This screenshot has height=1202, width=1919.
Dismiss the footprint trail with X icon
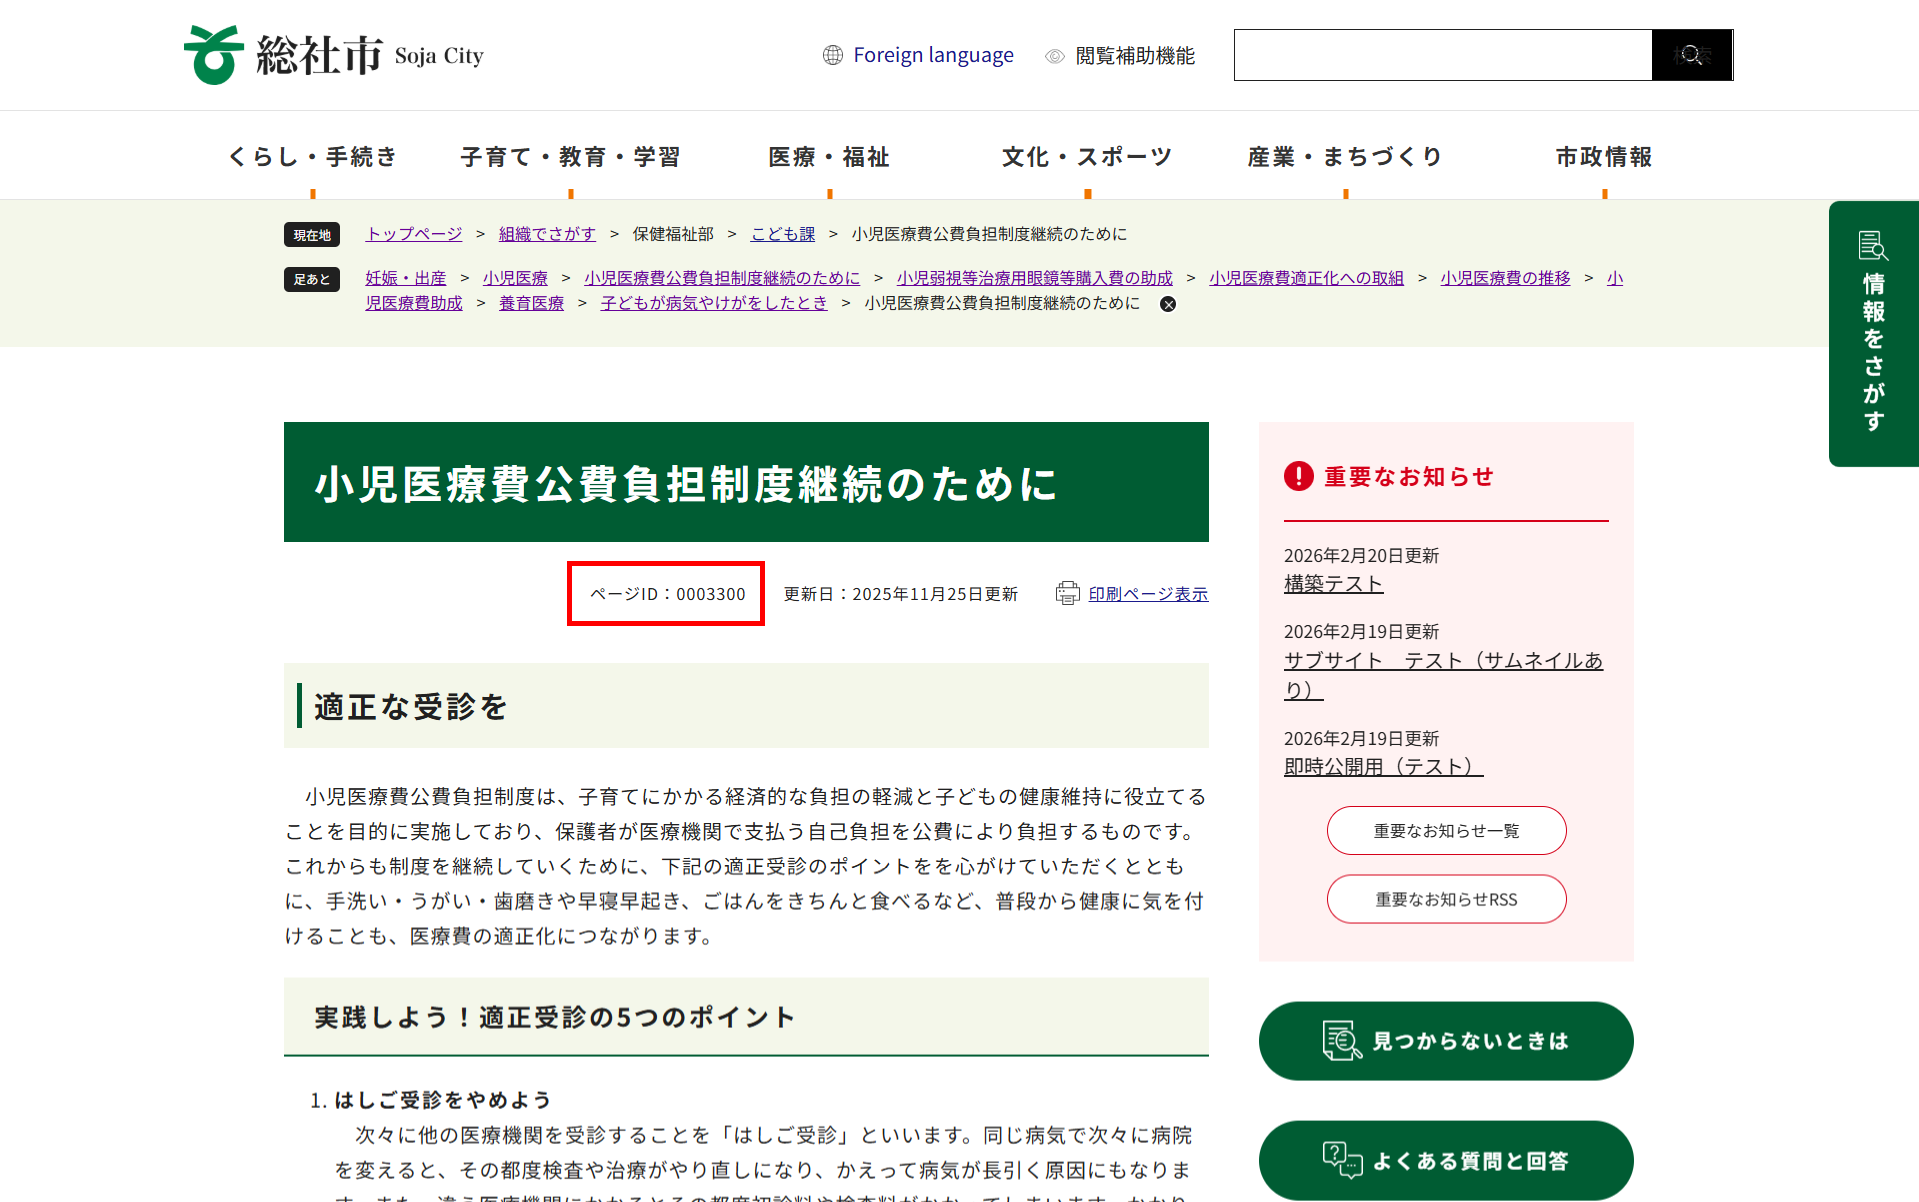tap(1167, 304)
